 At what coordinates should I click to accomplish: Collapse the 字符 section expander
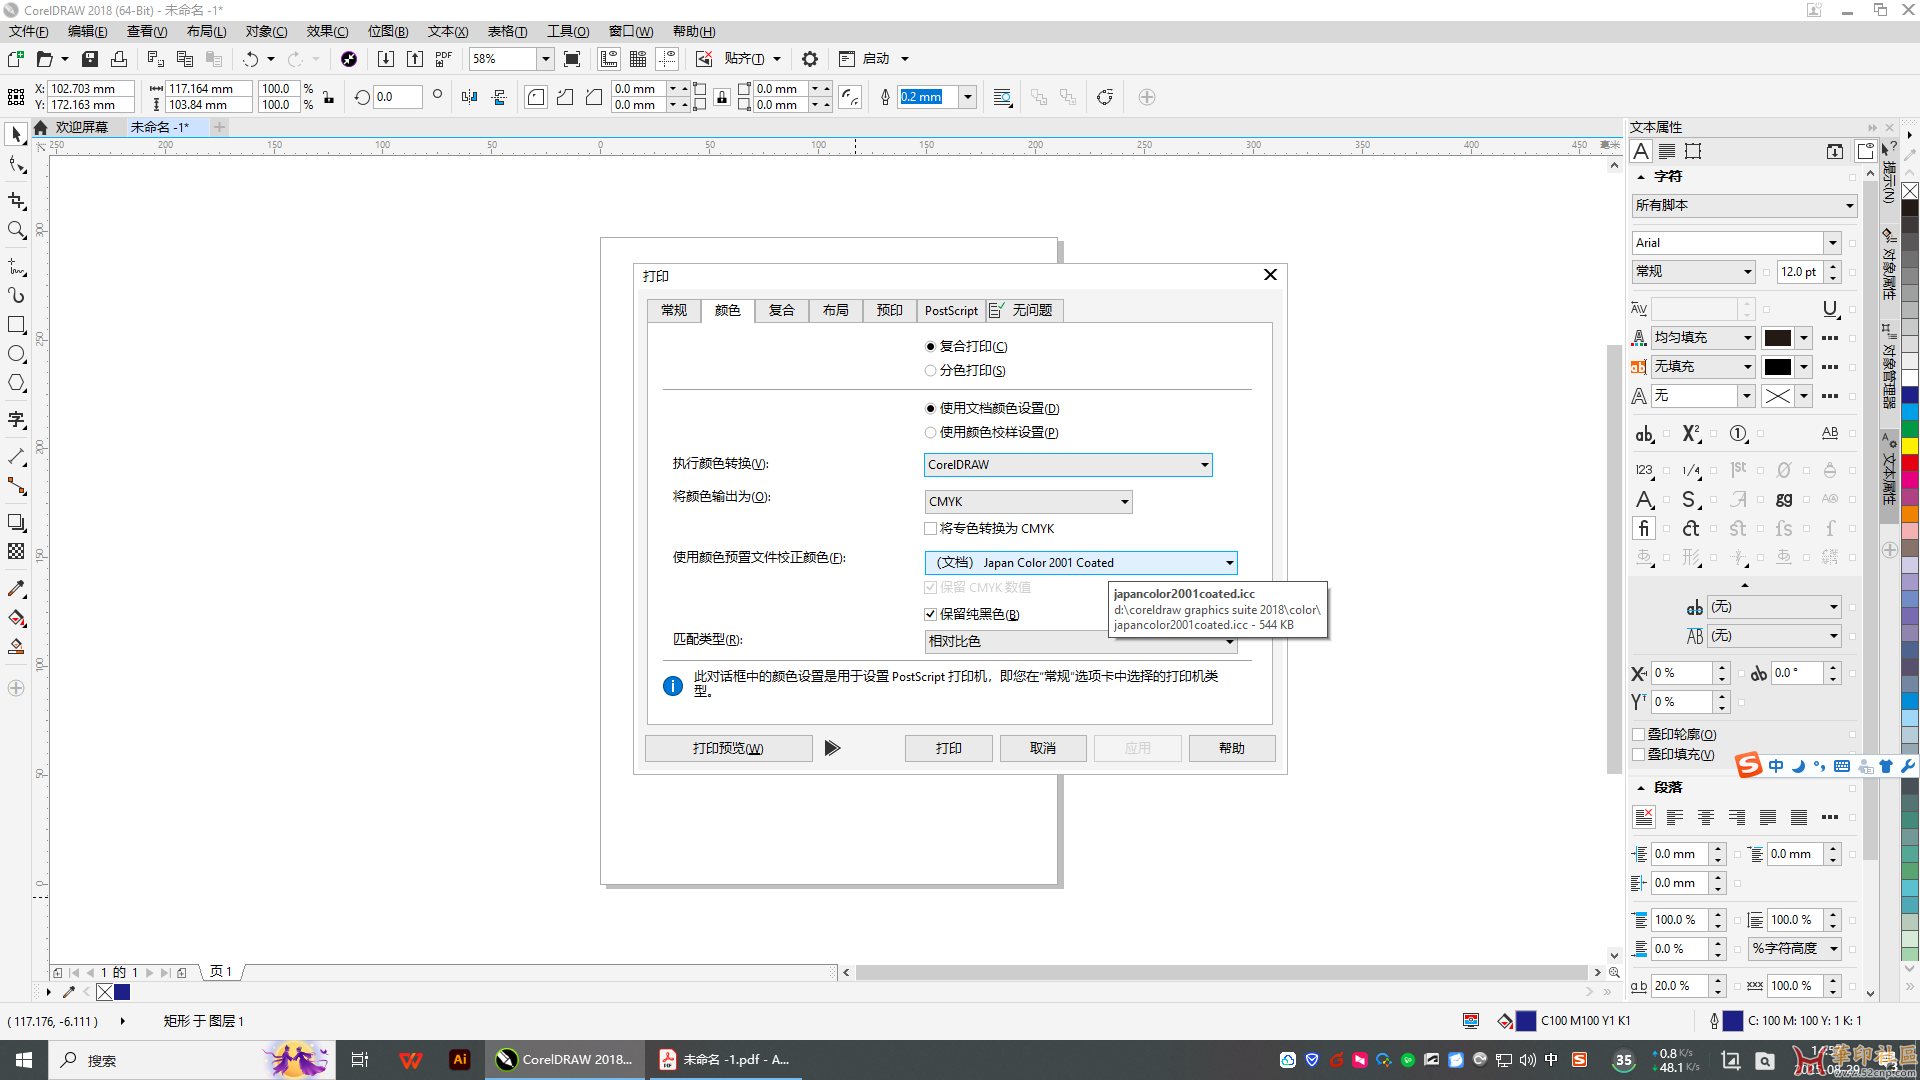[x=1641, y=176]
